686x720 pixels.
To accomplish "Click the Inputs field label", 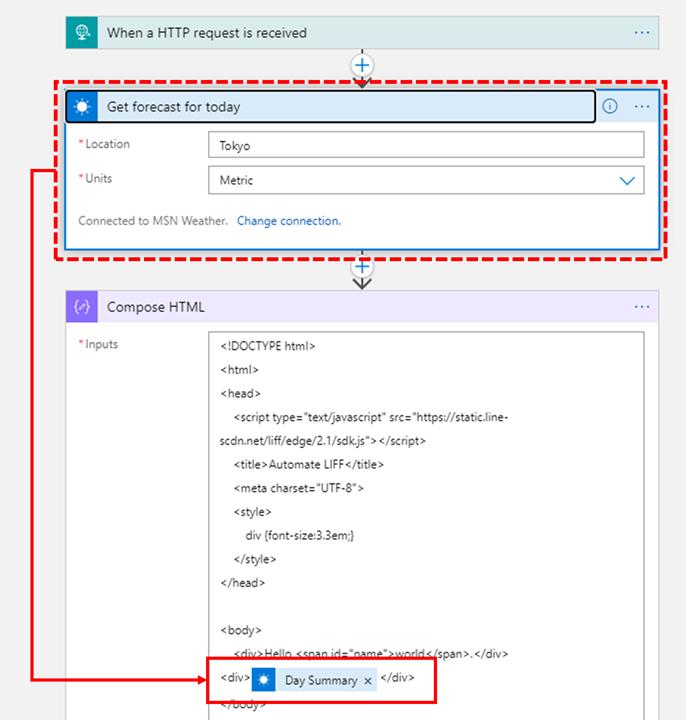I will pos(101,344).
